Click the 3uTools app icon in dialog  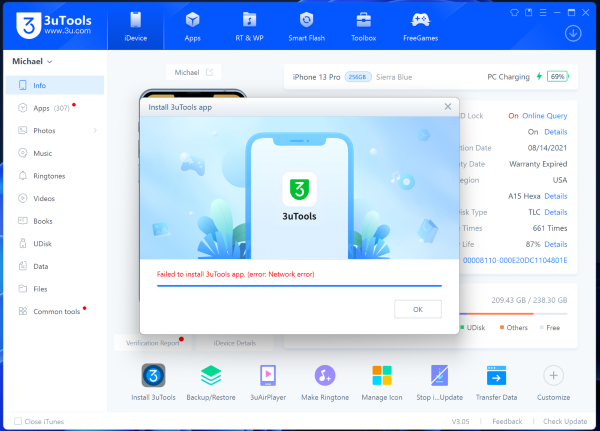(299, 189)
